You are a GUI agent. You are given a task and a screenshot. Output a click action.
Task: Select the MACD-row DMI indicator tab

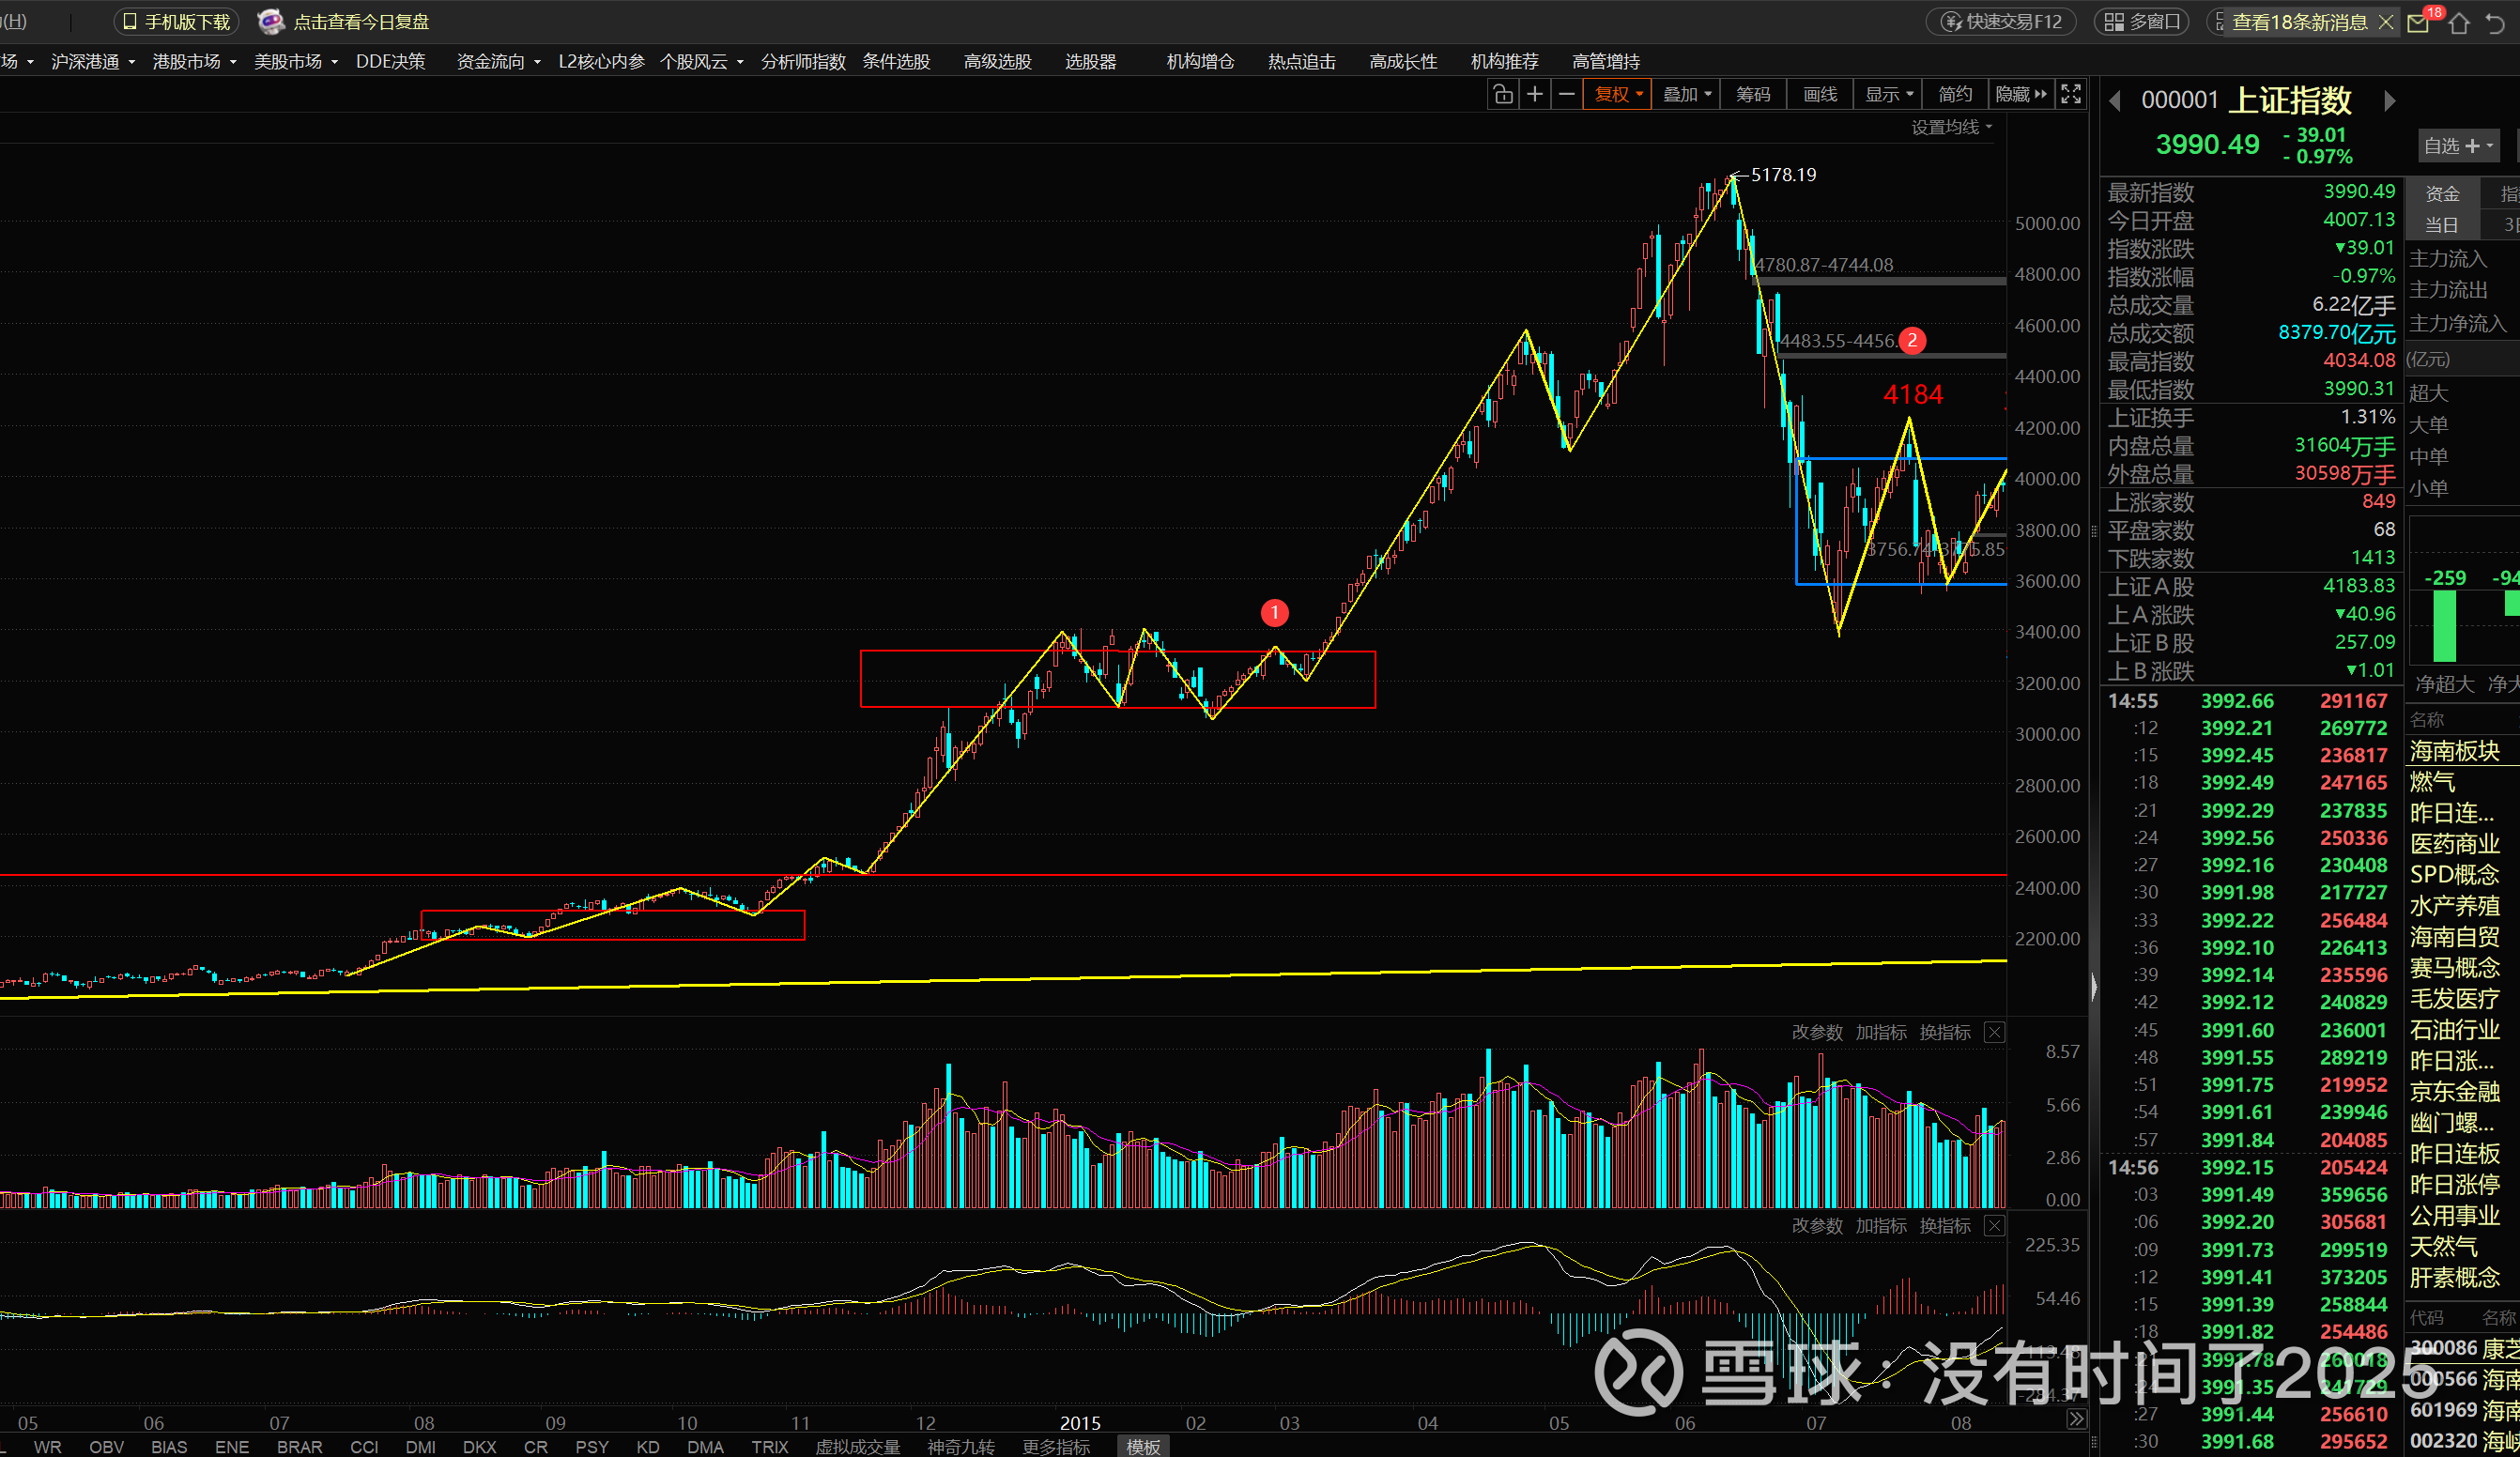click(x=420, y=1447)
